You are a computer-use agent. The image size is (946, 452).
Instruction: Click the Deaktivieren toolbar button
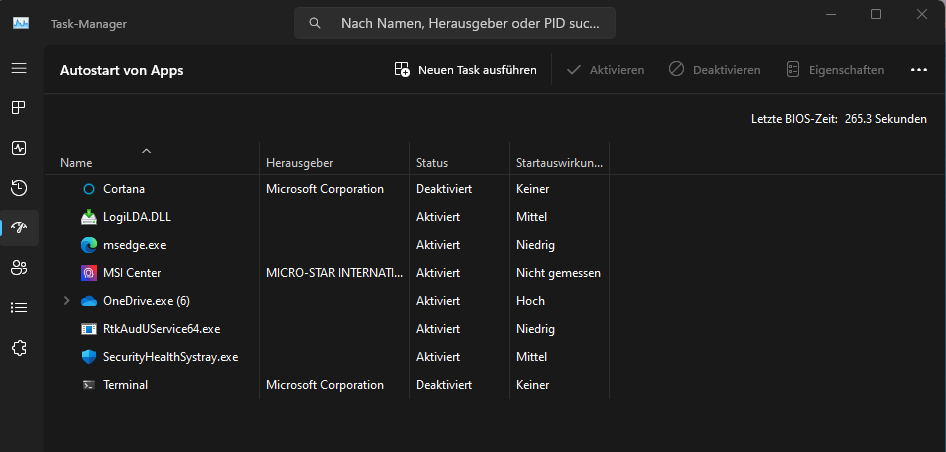(715, 70)
